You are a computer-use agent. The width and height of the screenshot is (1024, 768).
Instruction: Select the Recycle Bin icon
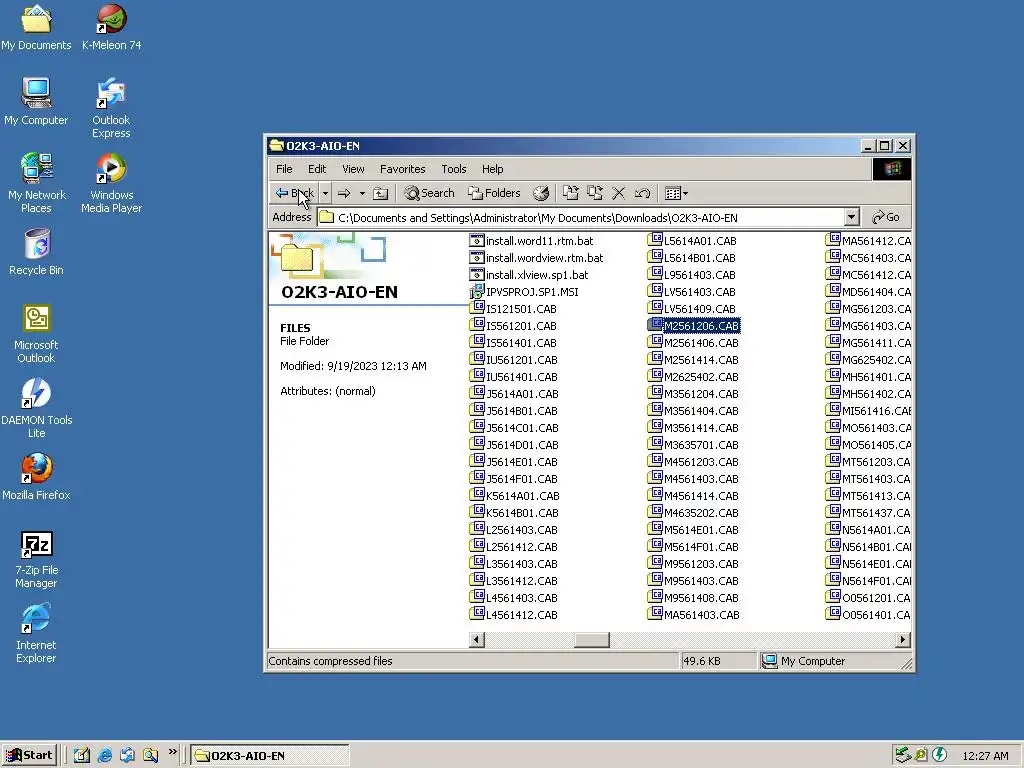[x=36, y=252]
